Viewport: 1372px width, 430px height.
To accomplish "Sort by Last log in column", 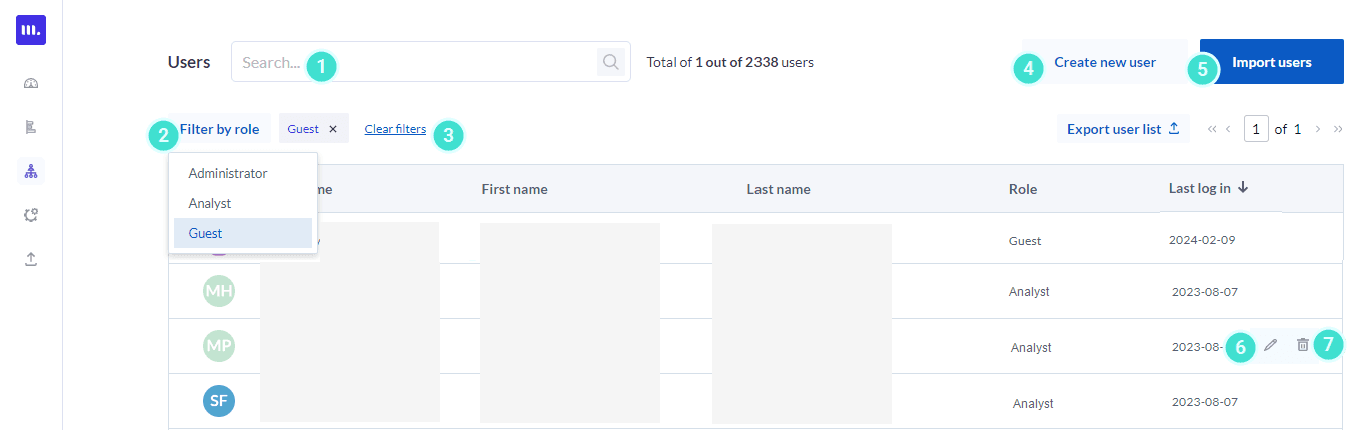I will [x=1208, y=188].
